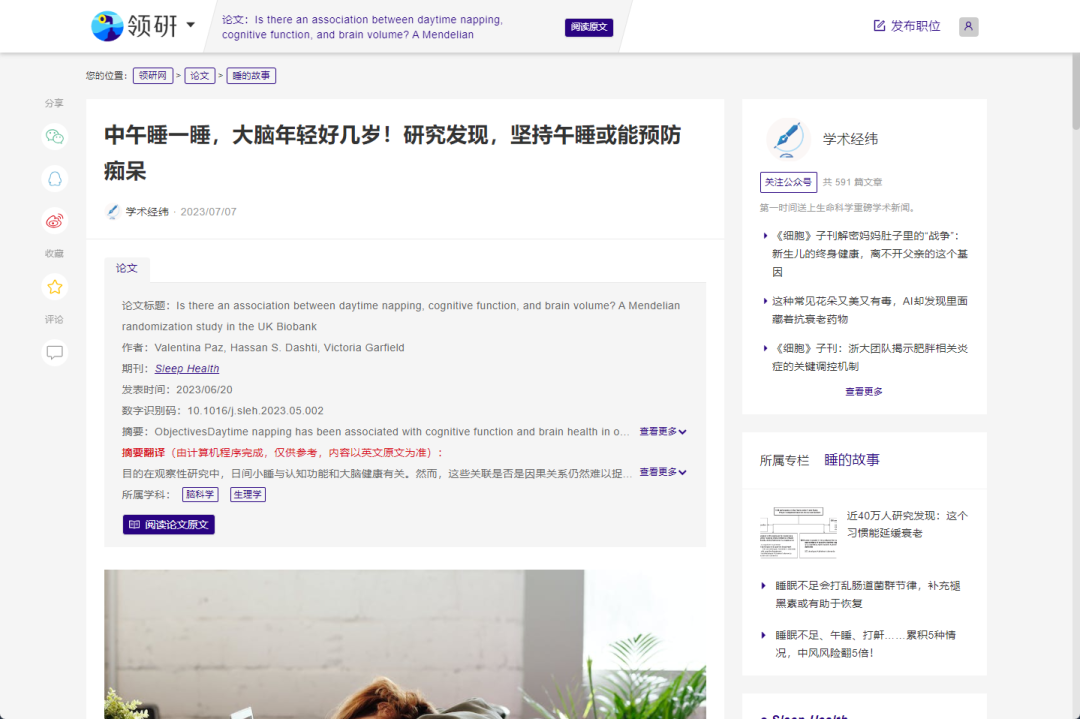Expand the translated abstract with 查看更多
Viewport: 1080px width, 719px height.
(663, 472)
